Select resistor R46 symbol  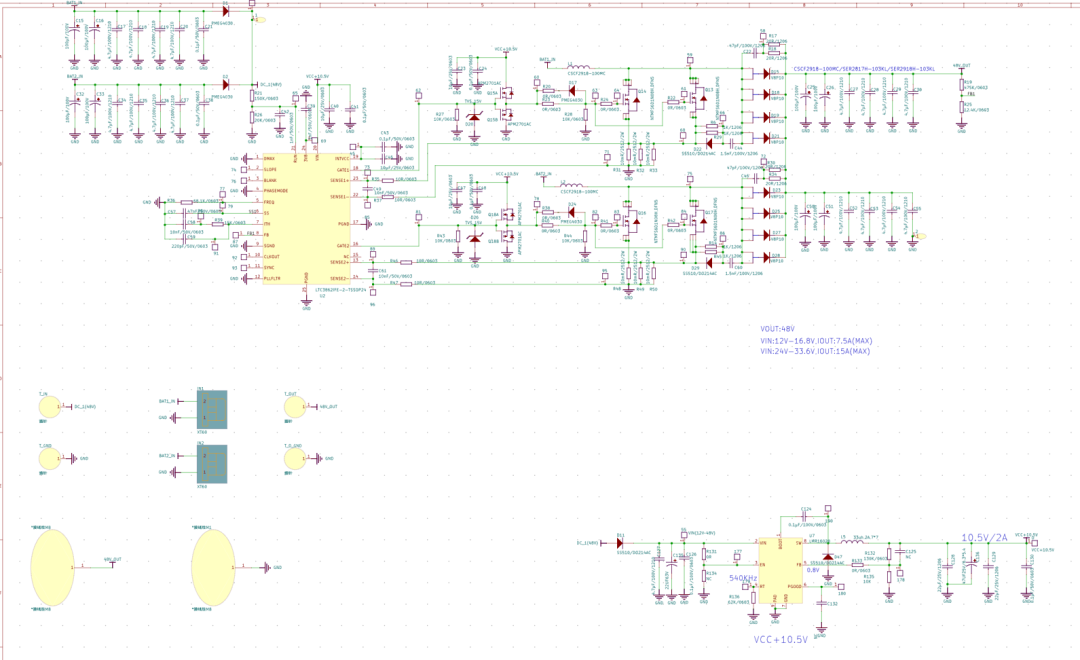[x=407, y=262]
